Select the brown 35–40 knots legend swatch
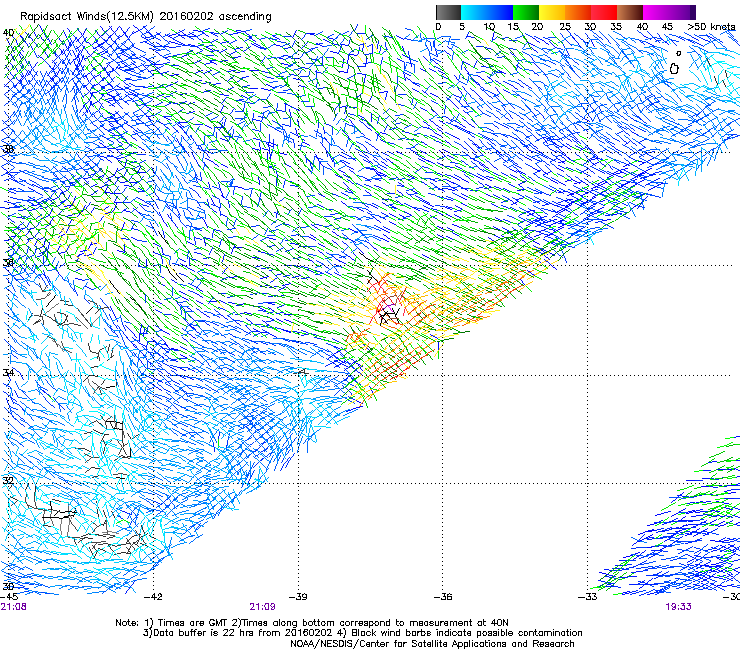Viewport: 740px width, 650px height. tap(630, 12)
